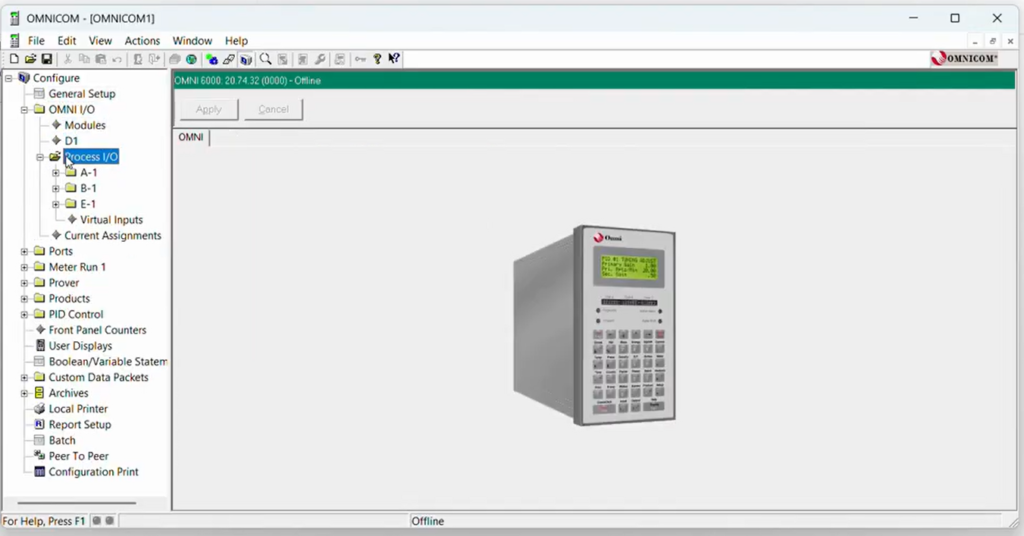This screenshot has height=536, width=1024.
Task: Click the Save floppy disk icon
Action: [46, 59]
